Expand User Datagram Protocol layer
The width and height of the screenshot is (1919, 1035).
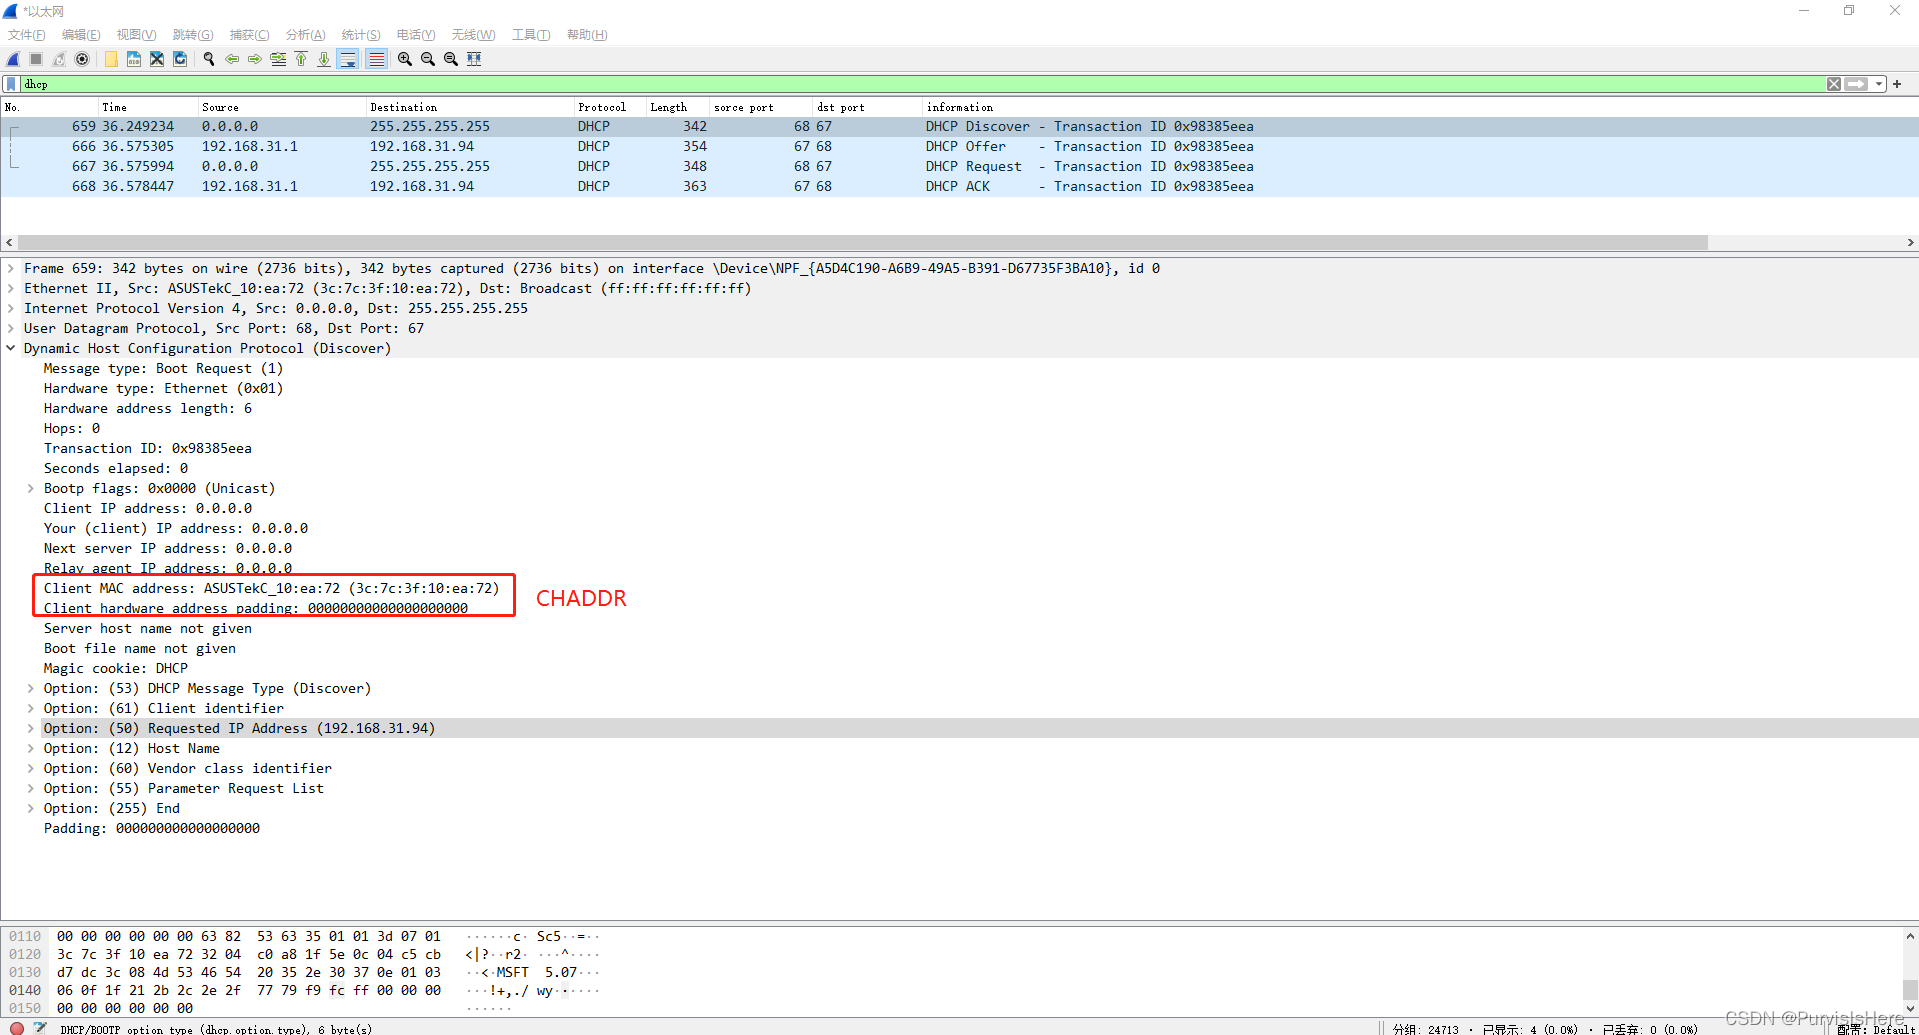(x=11, y=328)
